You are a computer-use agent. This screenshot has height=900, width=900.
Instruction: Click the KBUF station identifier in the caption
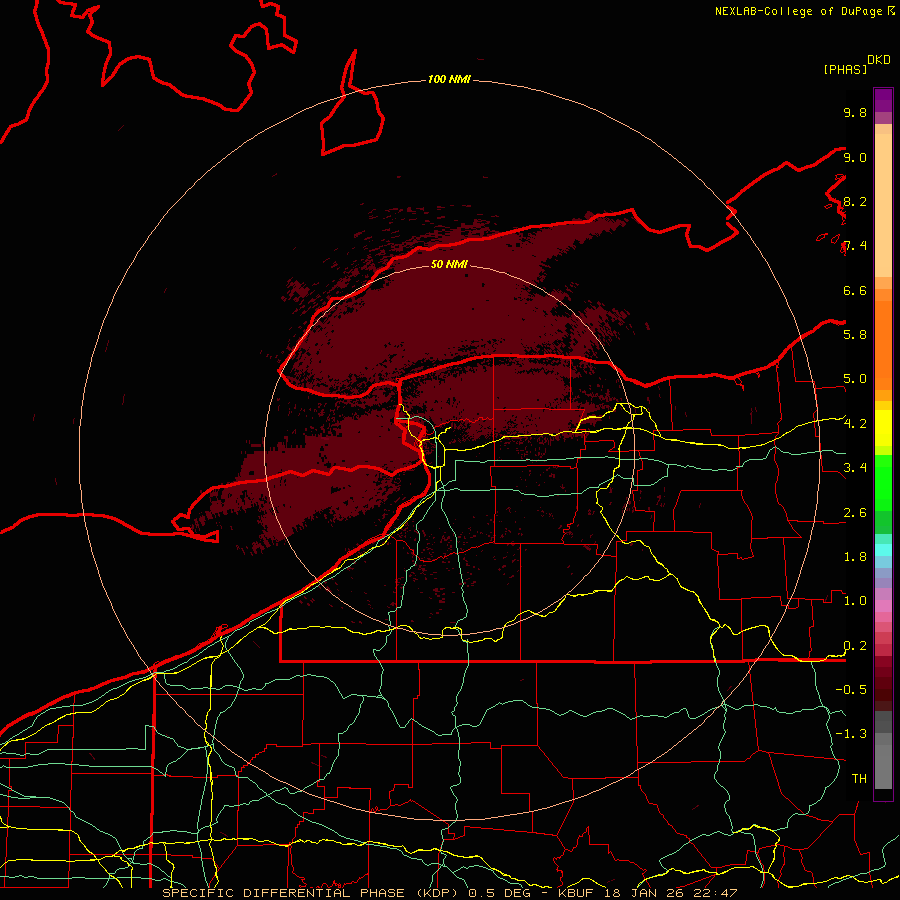(x=575, y=893)
